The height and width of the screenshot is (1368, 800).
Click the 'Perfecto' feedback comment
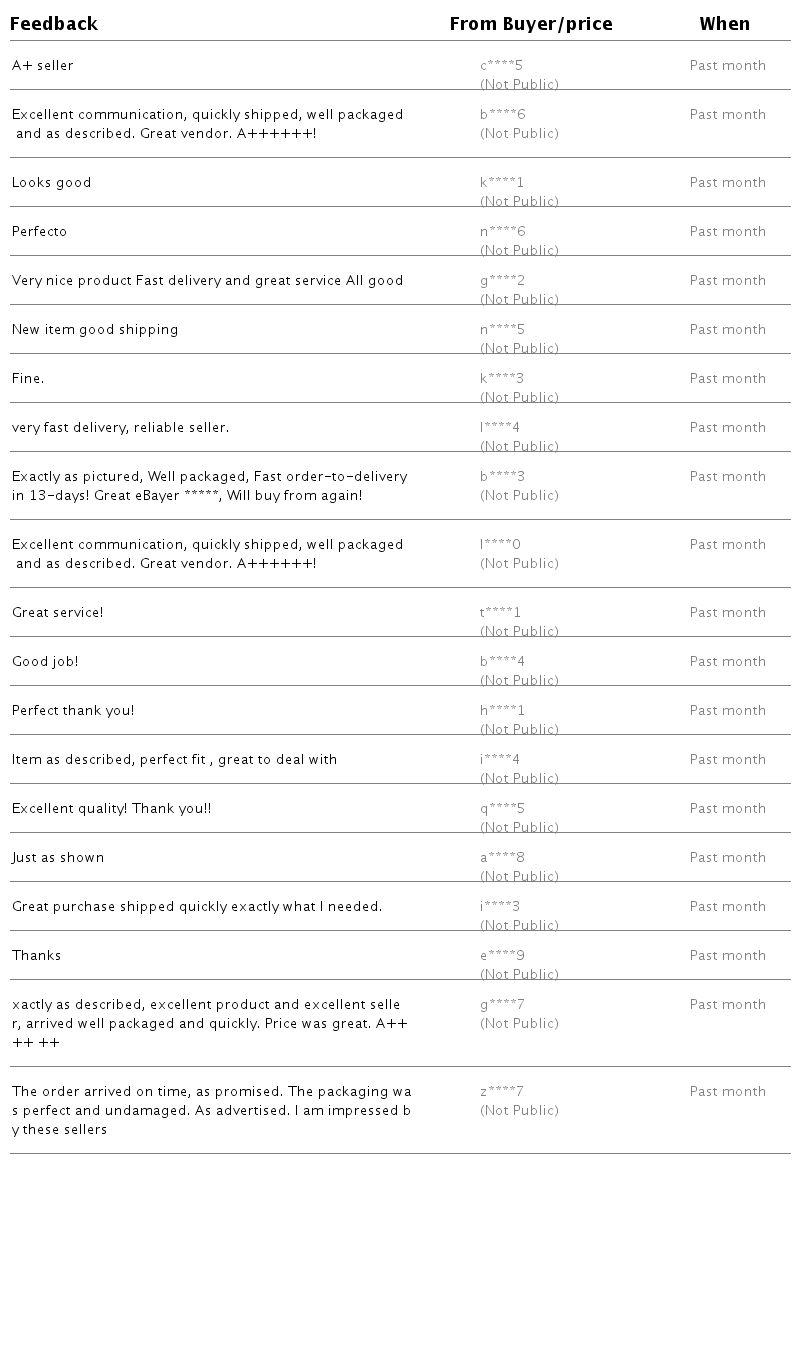[x=40, y=232]
